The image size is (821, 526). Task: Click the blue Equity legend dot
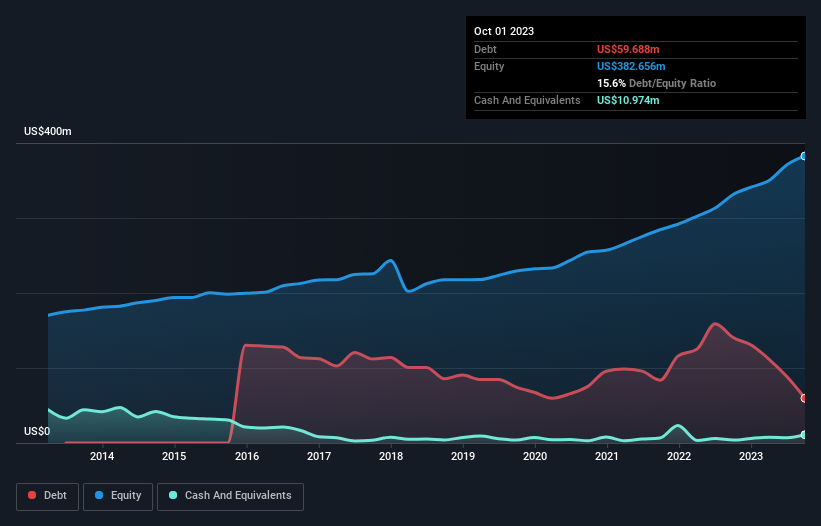click(x=98, y=495)
